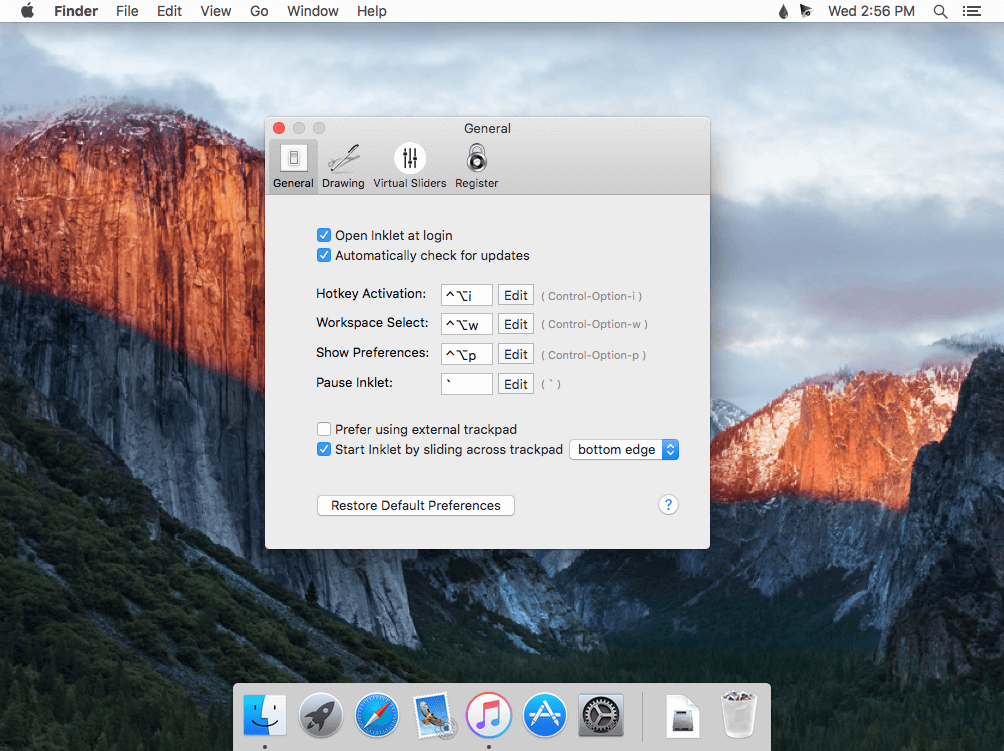Click Restore Default Preferences
Image resolution: width=1004 pixels, height=751 pixels.
[416, 506]
